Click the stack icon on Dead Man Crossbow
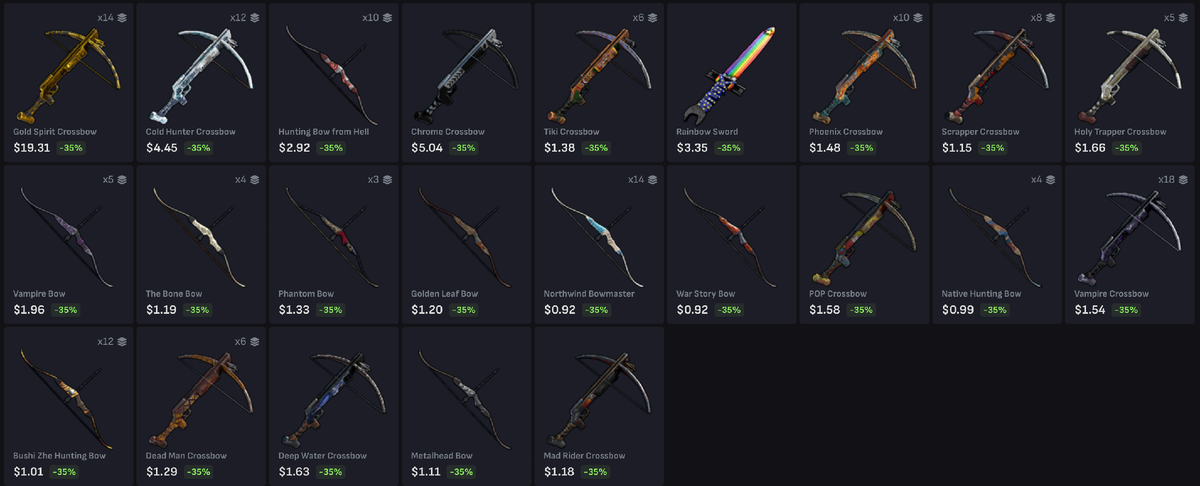The width and height of the screenshot is (1200, 486). pyautogui.click(x=254, y=342)
